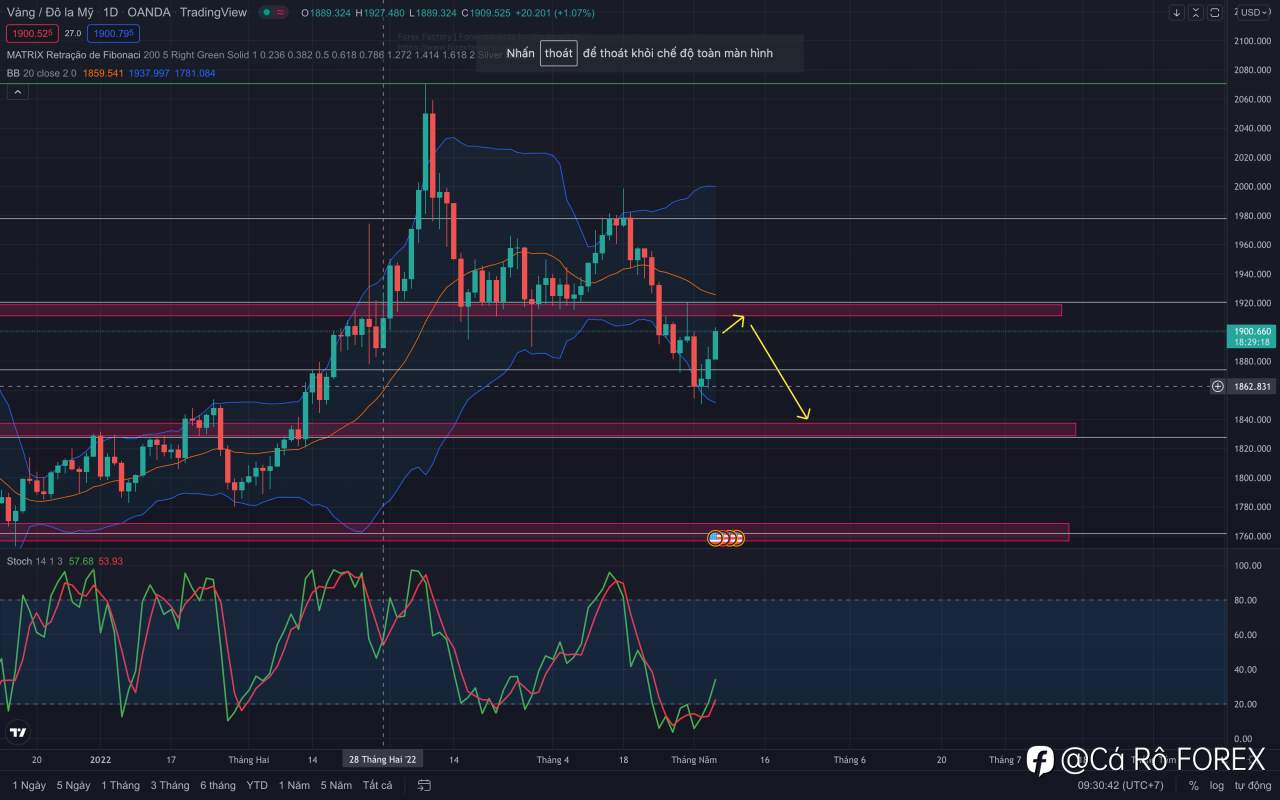Select the top red resistance zone near 1915

530,310
